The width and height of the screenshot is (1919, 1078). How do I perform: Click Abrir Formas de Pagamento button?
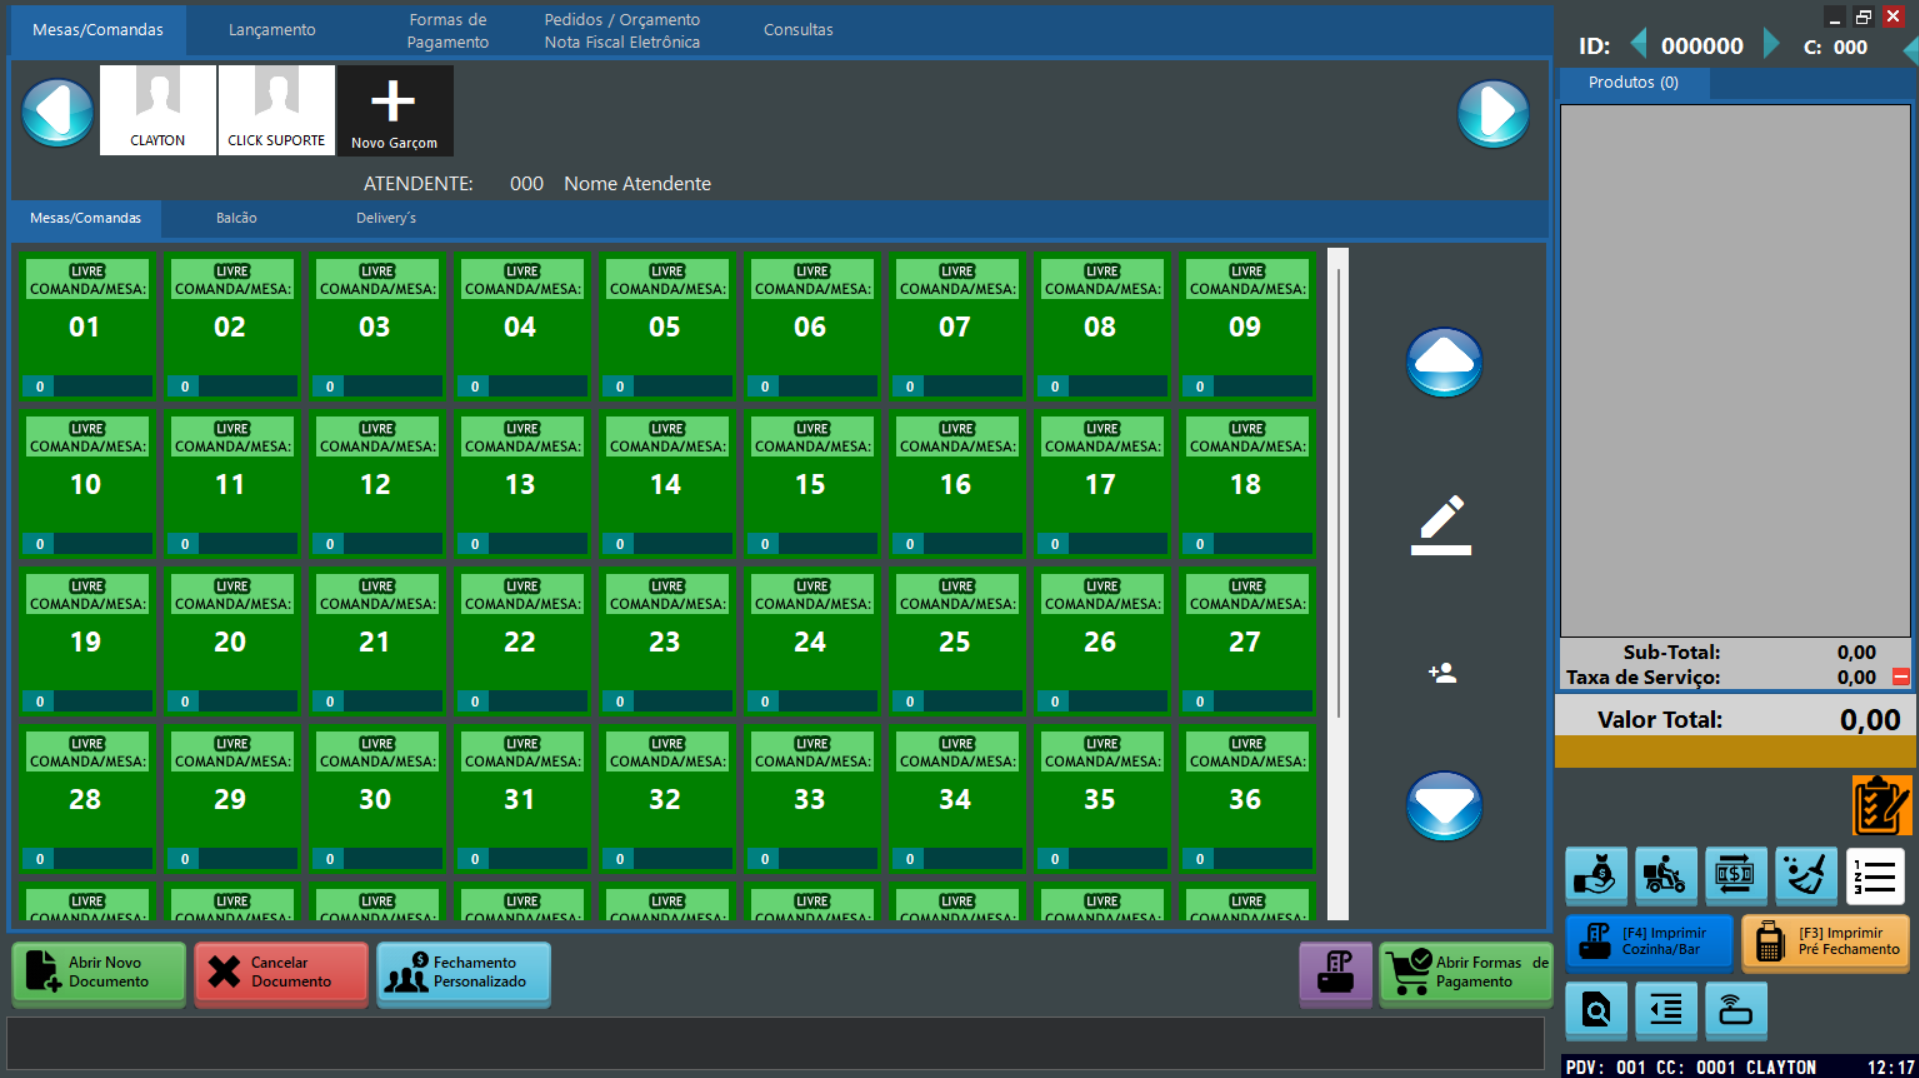[1465, 972]
